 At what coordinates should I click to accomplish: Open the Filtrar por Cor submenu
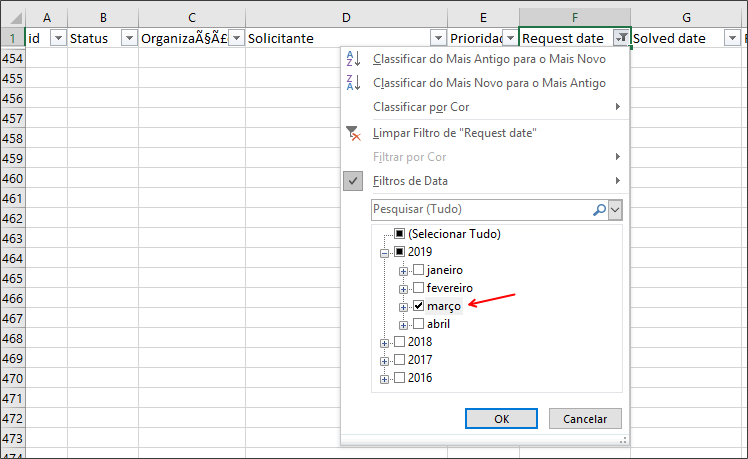[485, 157]
